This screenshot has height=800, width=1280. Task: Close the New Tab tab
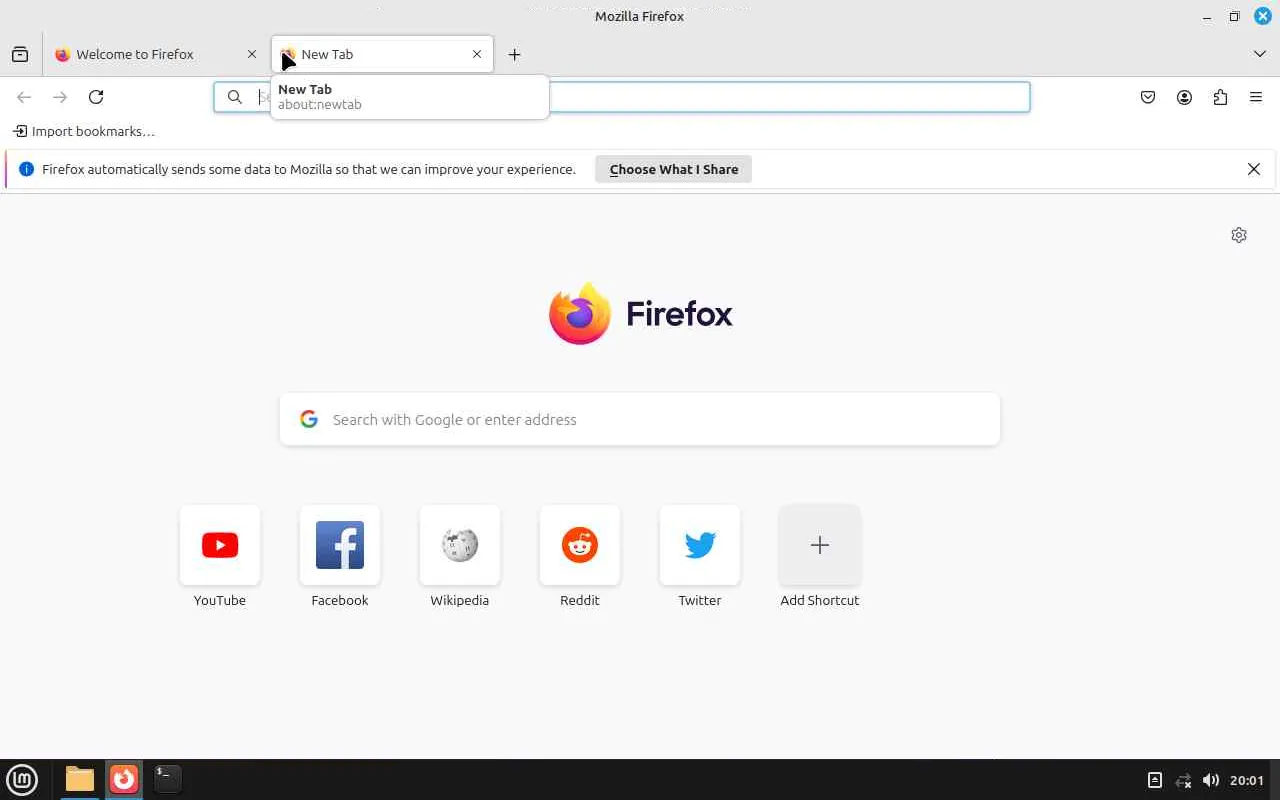[x=477, y=54]
